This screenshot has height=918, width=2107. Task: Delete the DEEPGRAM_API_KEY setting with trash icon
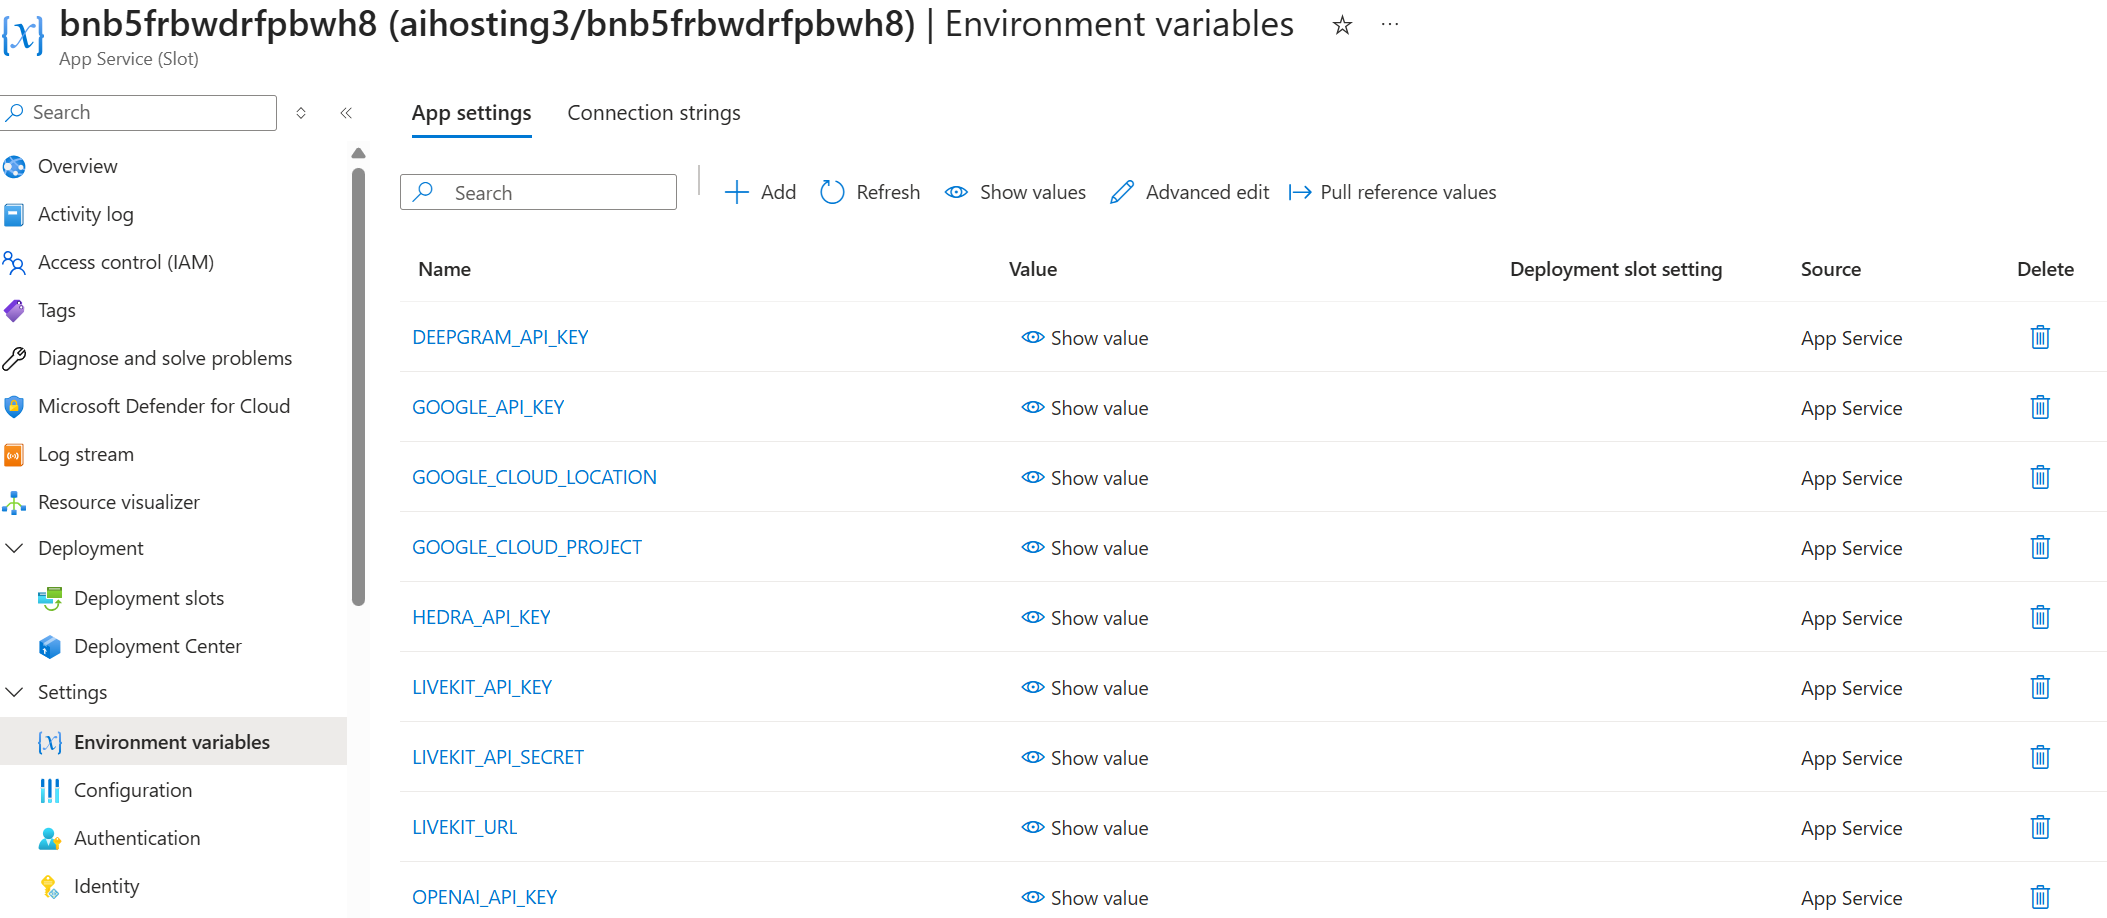click(x=2040, y=337)
